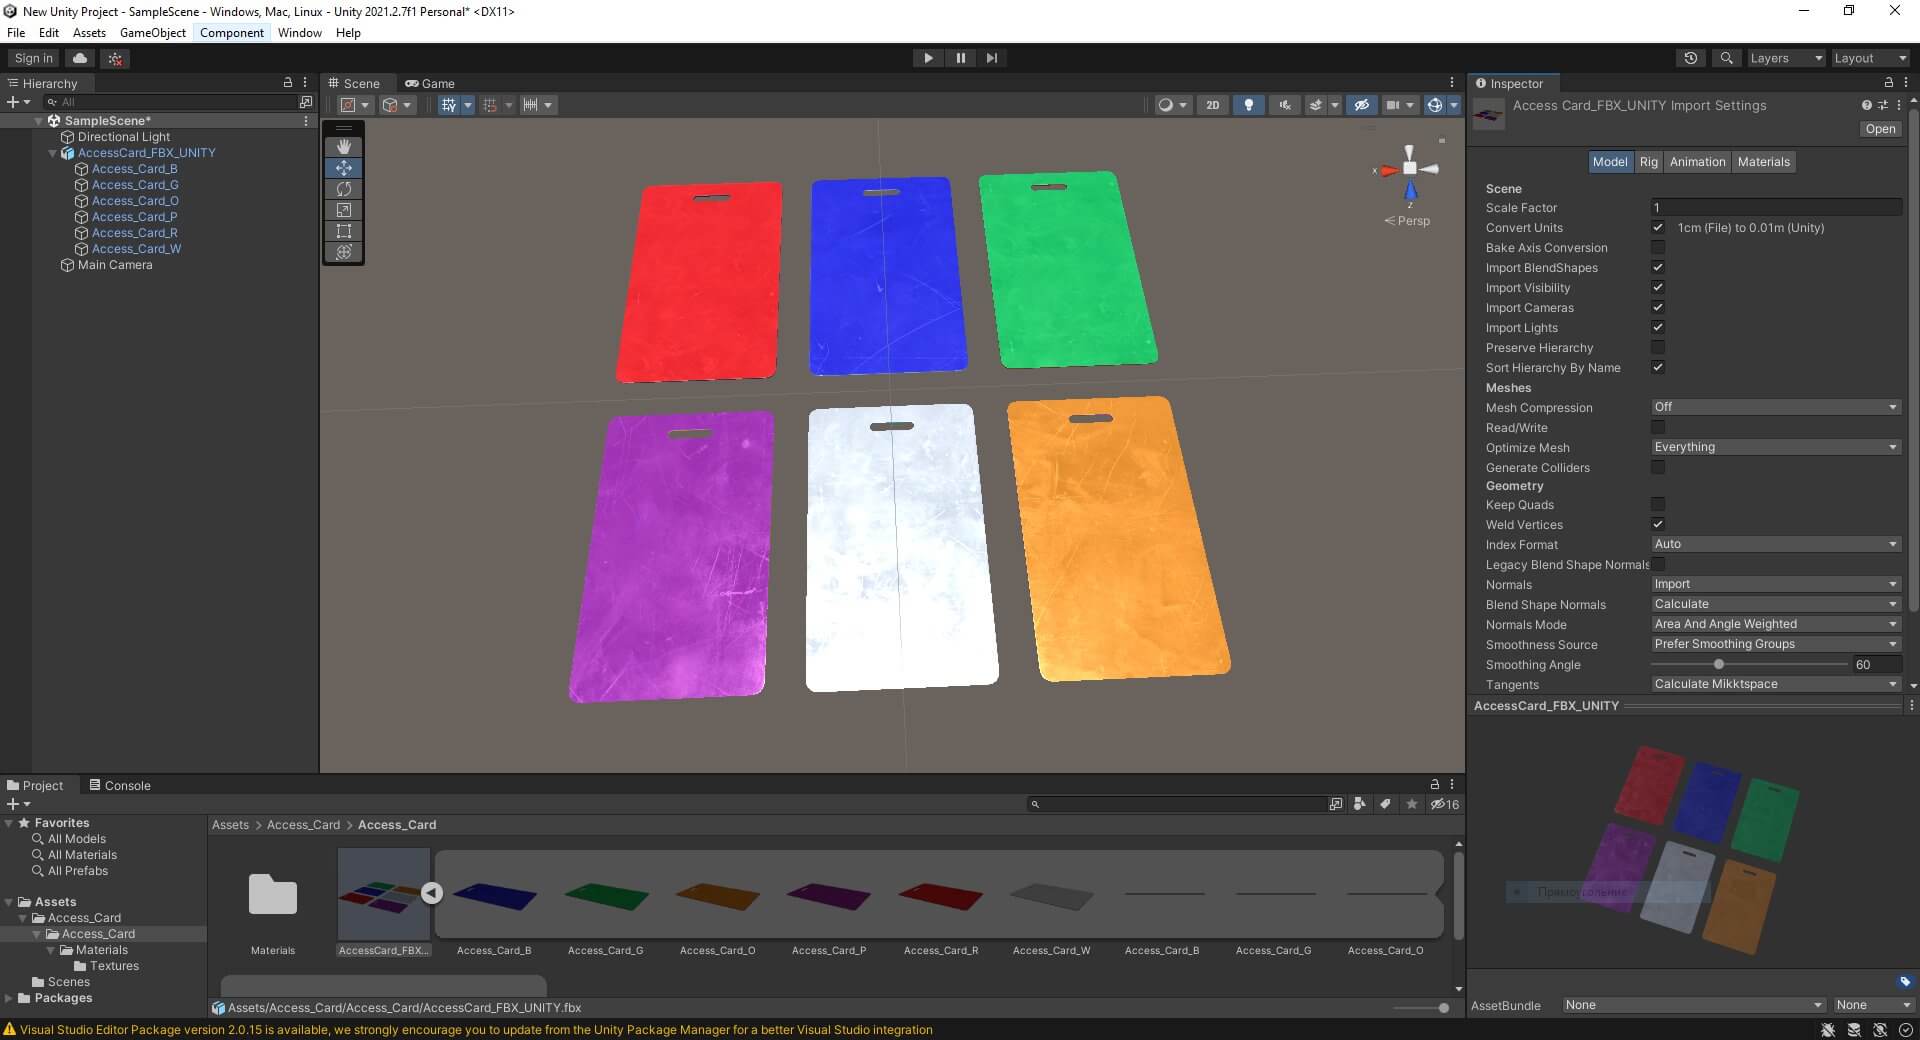Collapse AccessCard_FBX_UNITY in Hierarchy
Viewport: 1920px width, 1040px height.
53,153
